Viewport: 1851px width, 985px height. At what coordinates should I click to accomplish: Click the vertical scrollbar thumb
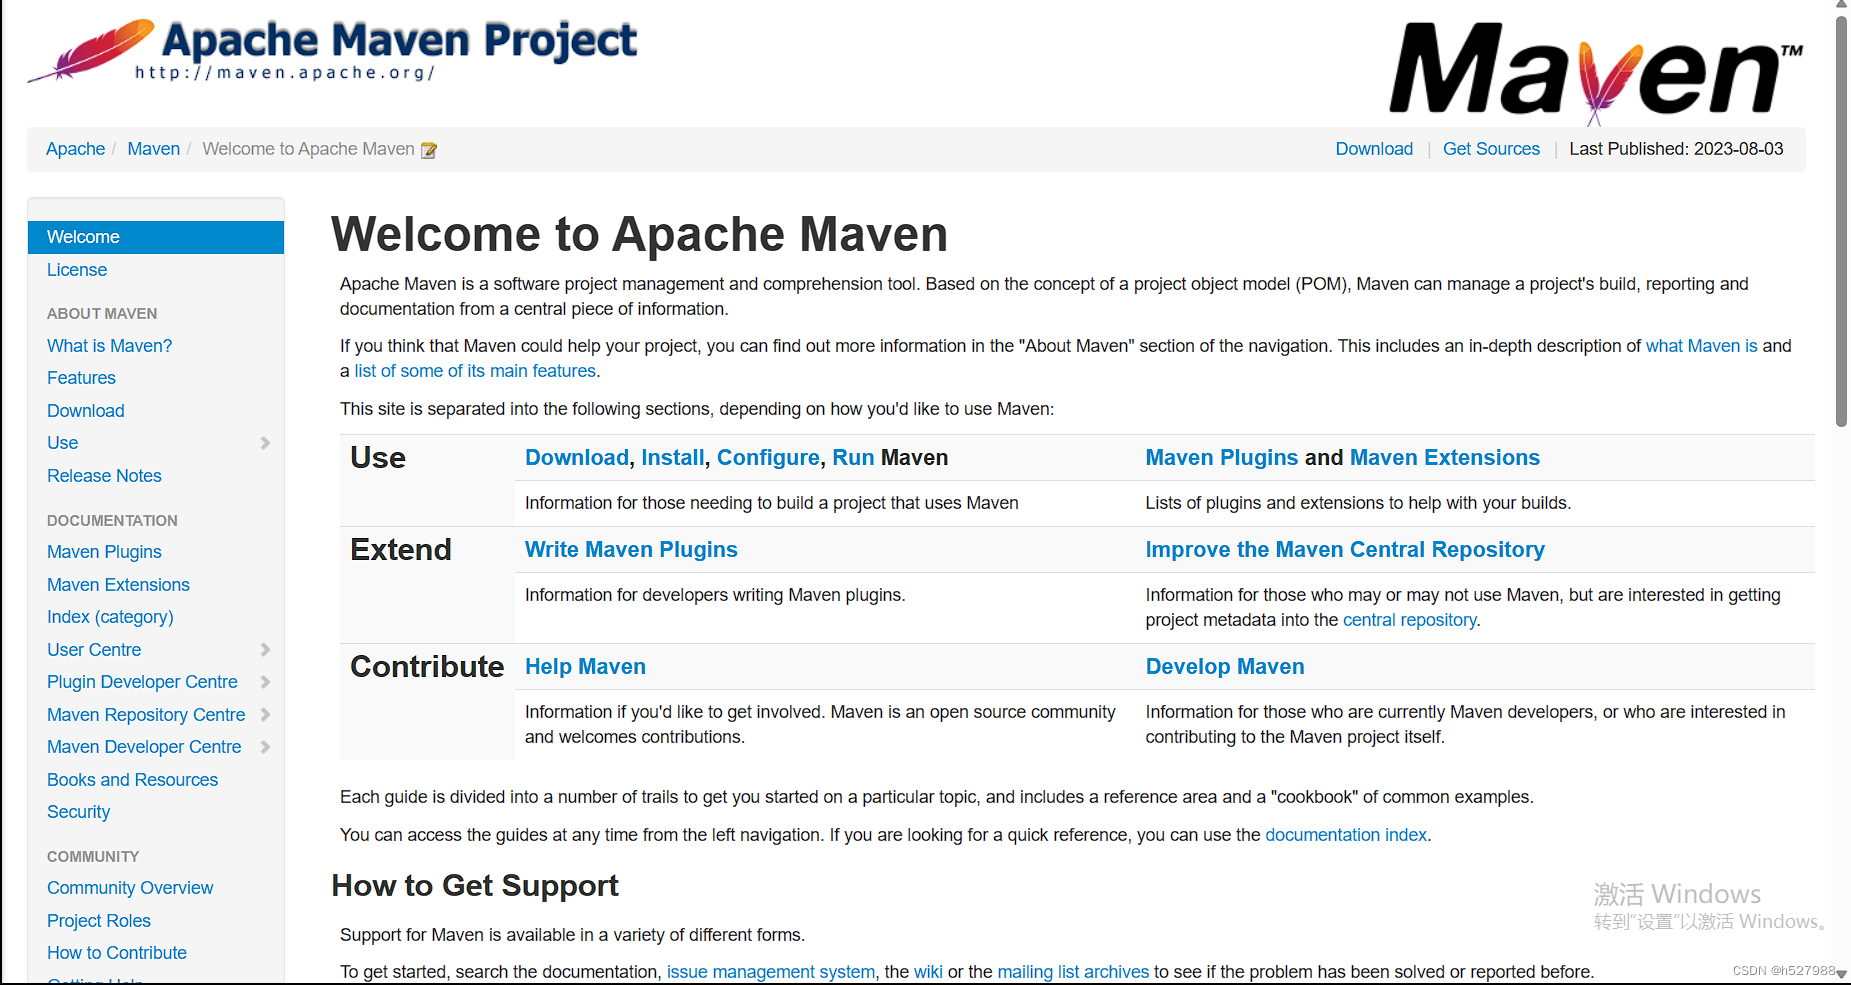[1841, 220]
